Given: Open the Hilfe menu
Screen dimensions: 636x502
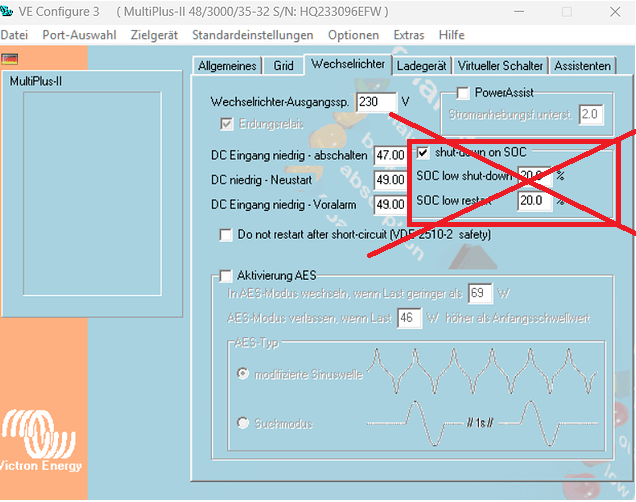Looking at the screenshot, I should point(451,35).
